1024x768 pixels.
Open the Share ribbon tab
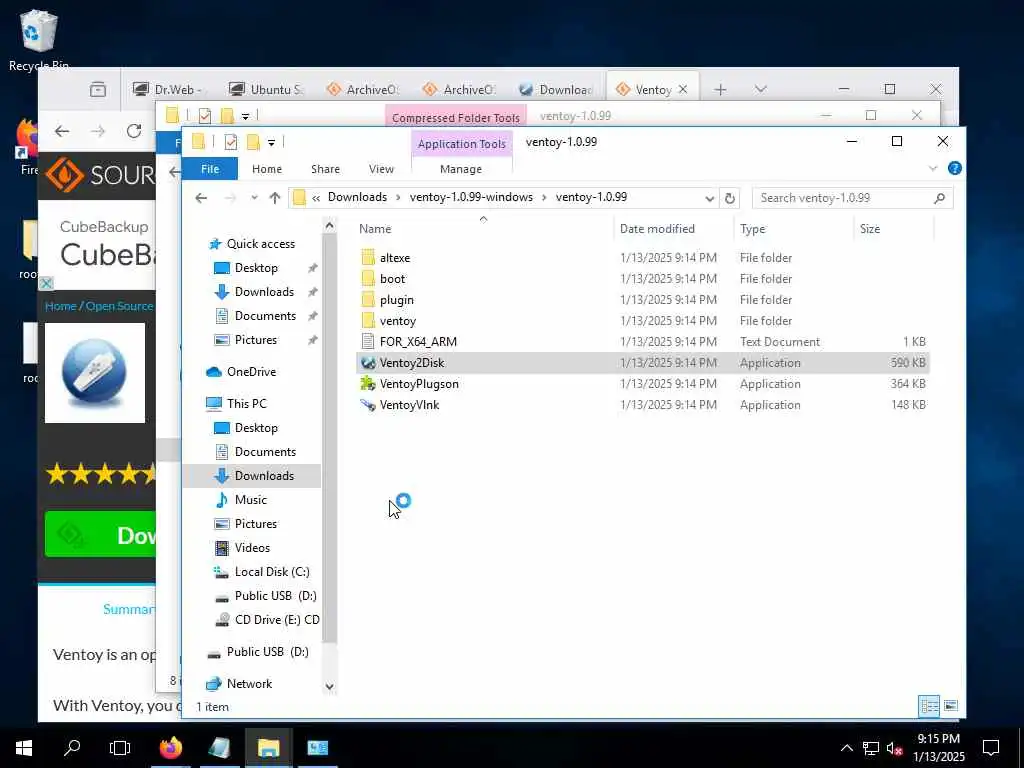(325, 169)
